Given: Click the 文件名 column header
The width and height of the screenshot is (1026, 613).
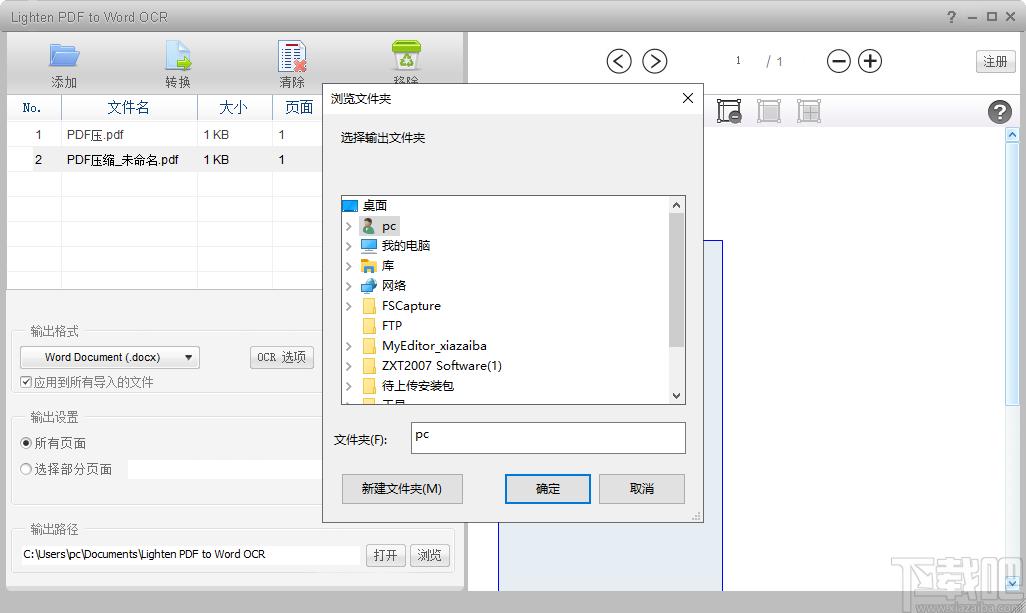Looking at the screenshot, I should [129, 107].
